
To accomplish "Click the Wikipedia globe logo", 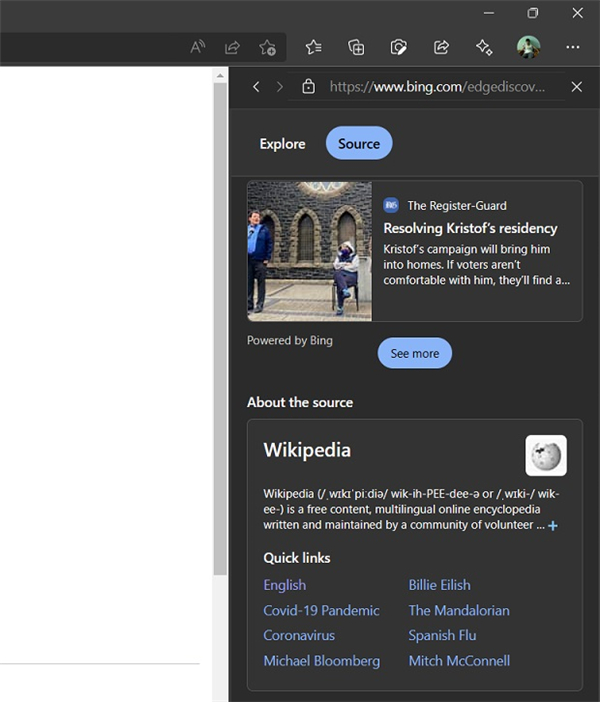I will pyautogui.click(x=546, y=455).
